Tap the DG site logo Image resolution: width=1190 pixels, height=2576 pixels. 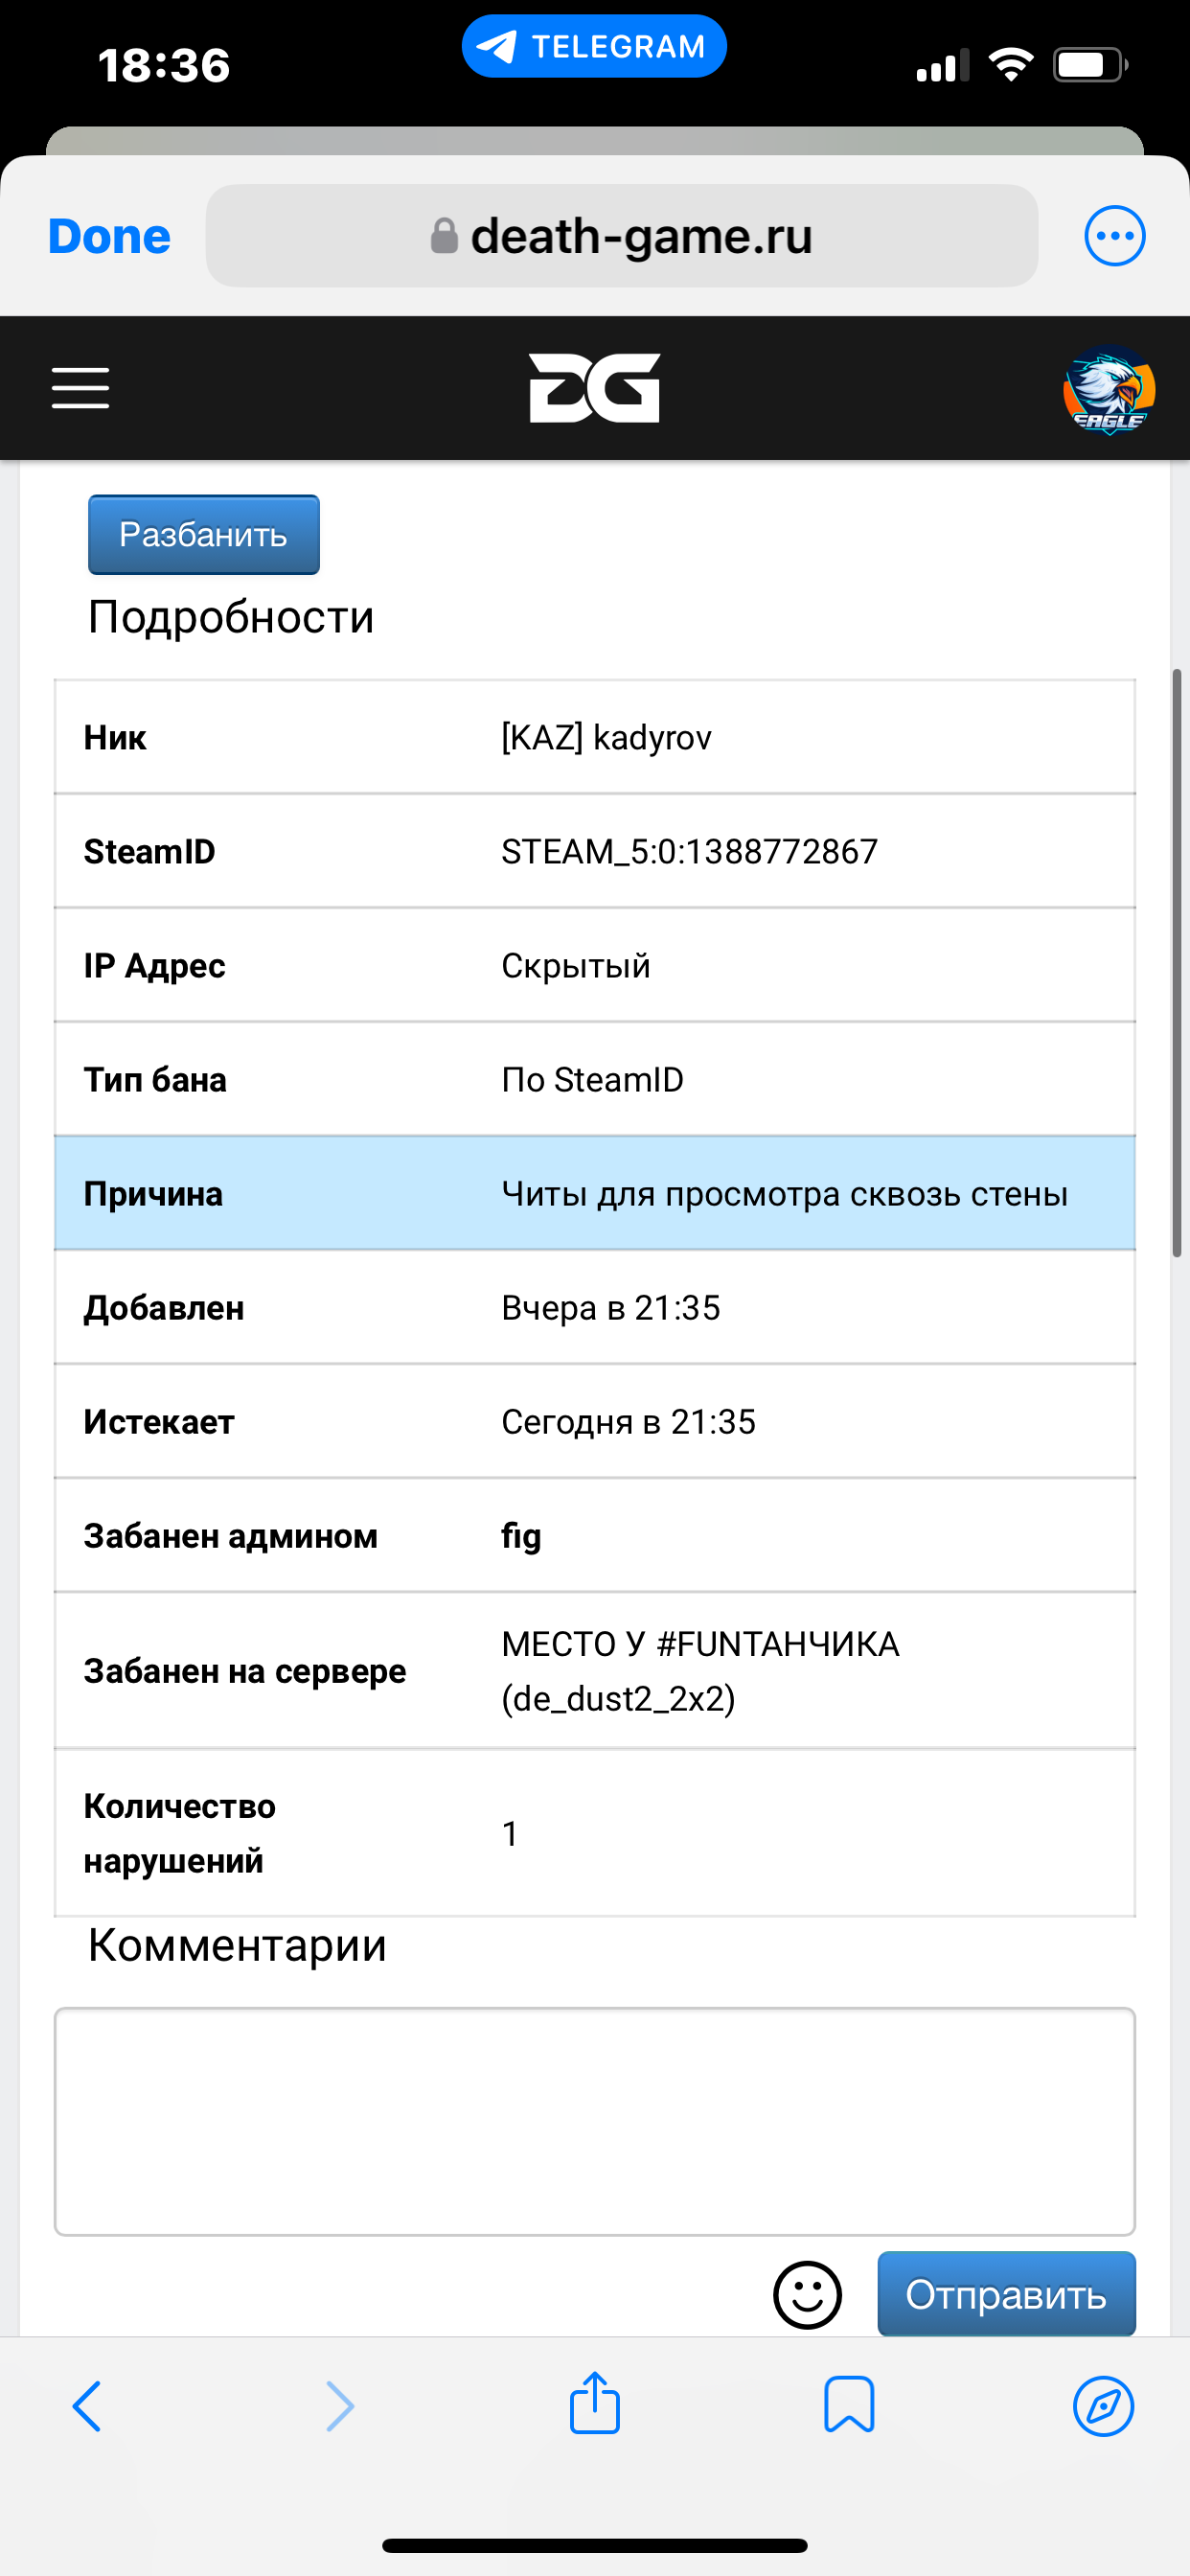(x=594, y=388)
